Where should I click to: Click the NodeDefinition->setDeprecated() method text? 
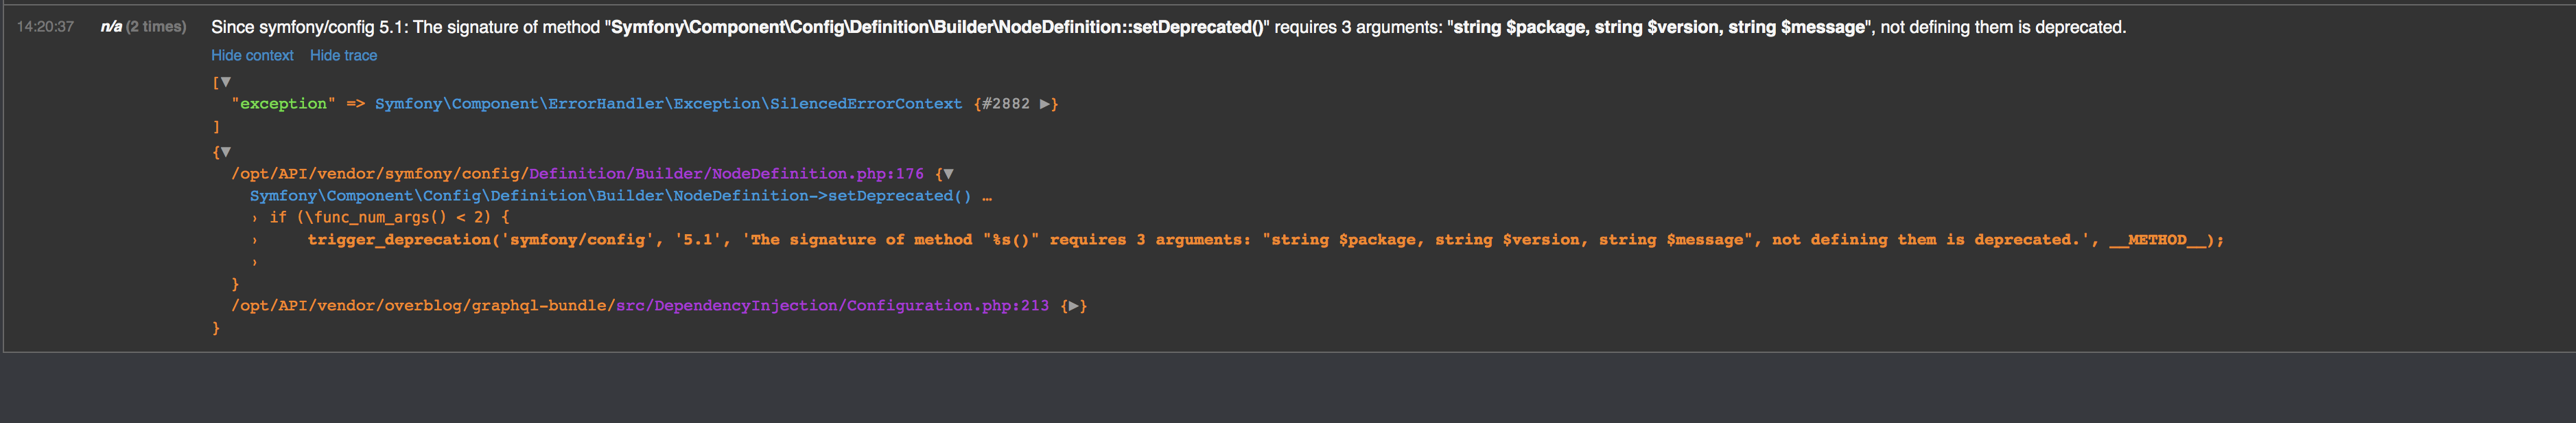(610, 196)
